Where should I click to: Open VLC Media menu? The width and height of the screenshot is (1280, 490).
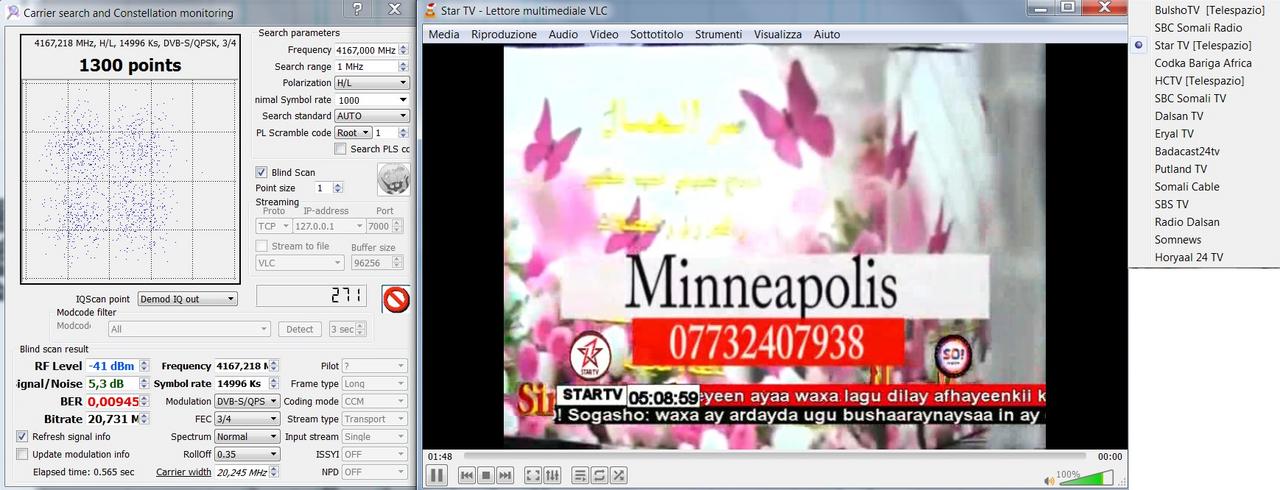pos(444,34)
